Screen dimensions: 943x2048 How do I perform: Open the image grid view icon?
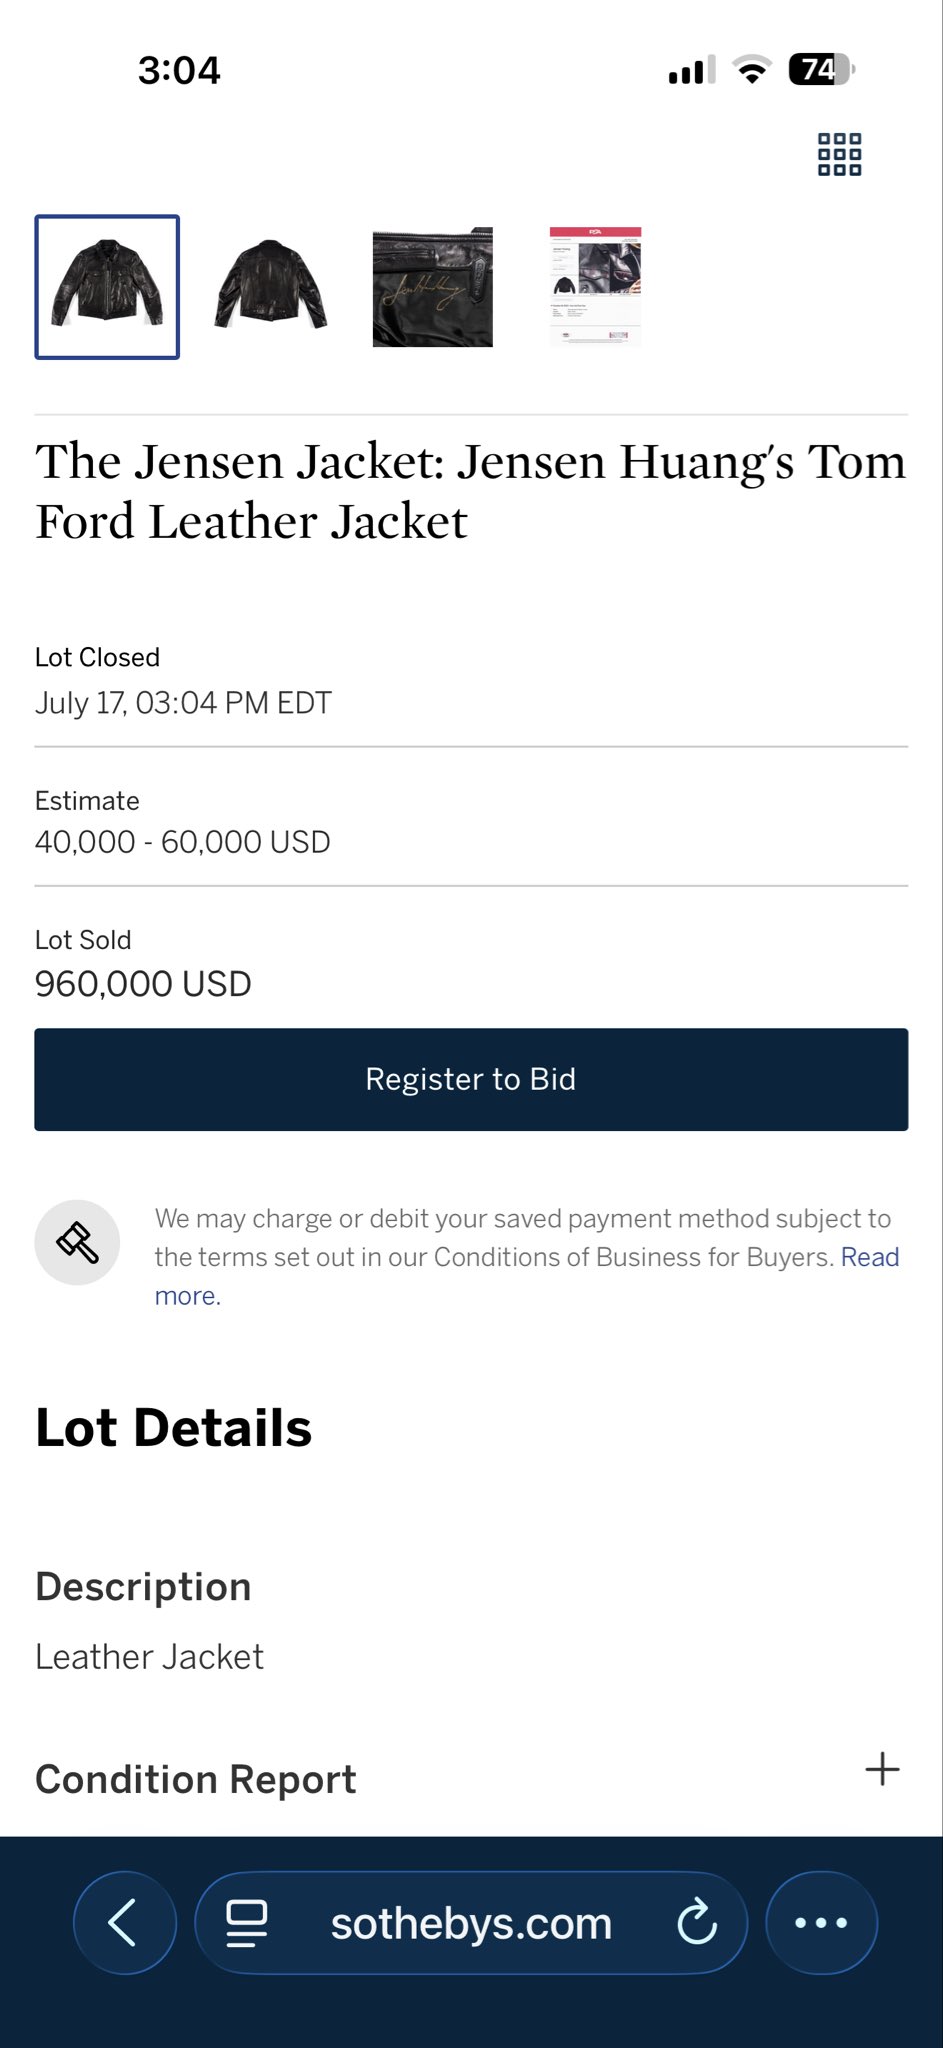[839, 155]
